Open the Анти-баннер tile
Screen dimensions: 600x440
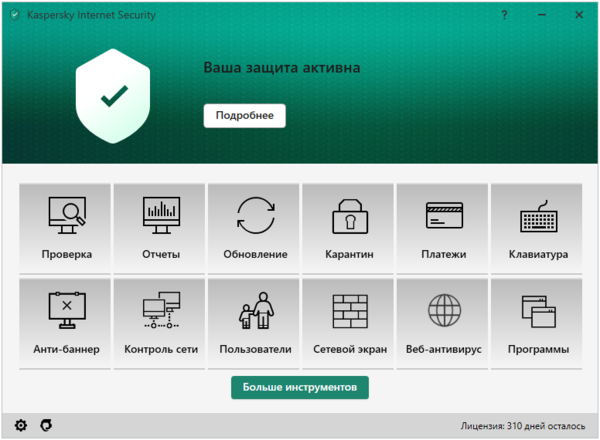(x=65, y=323)
